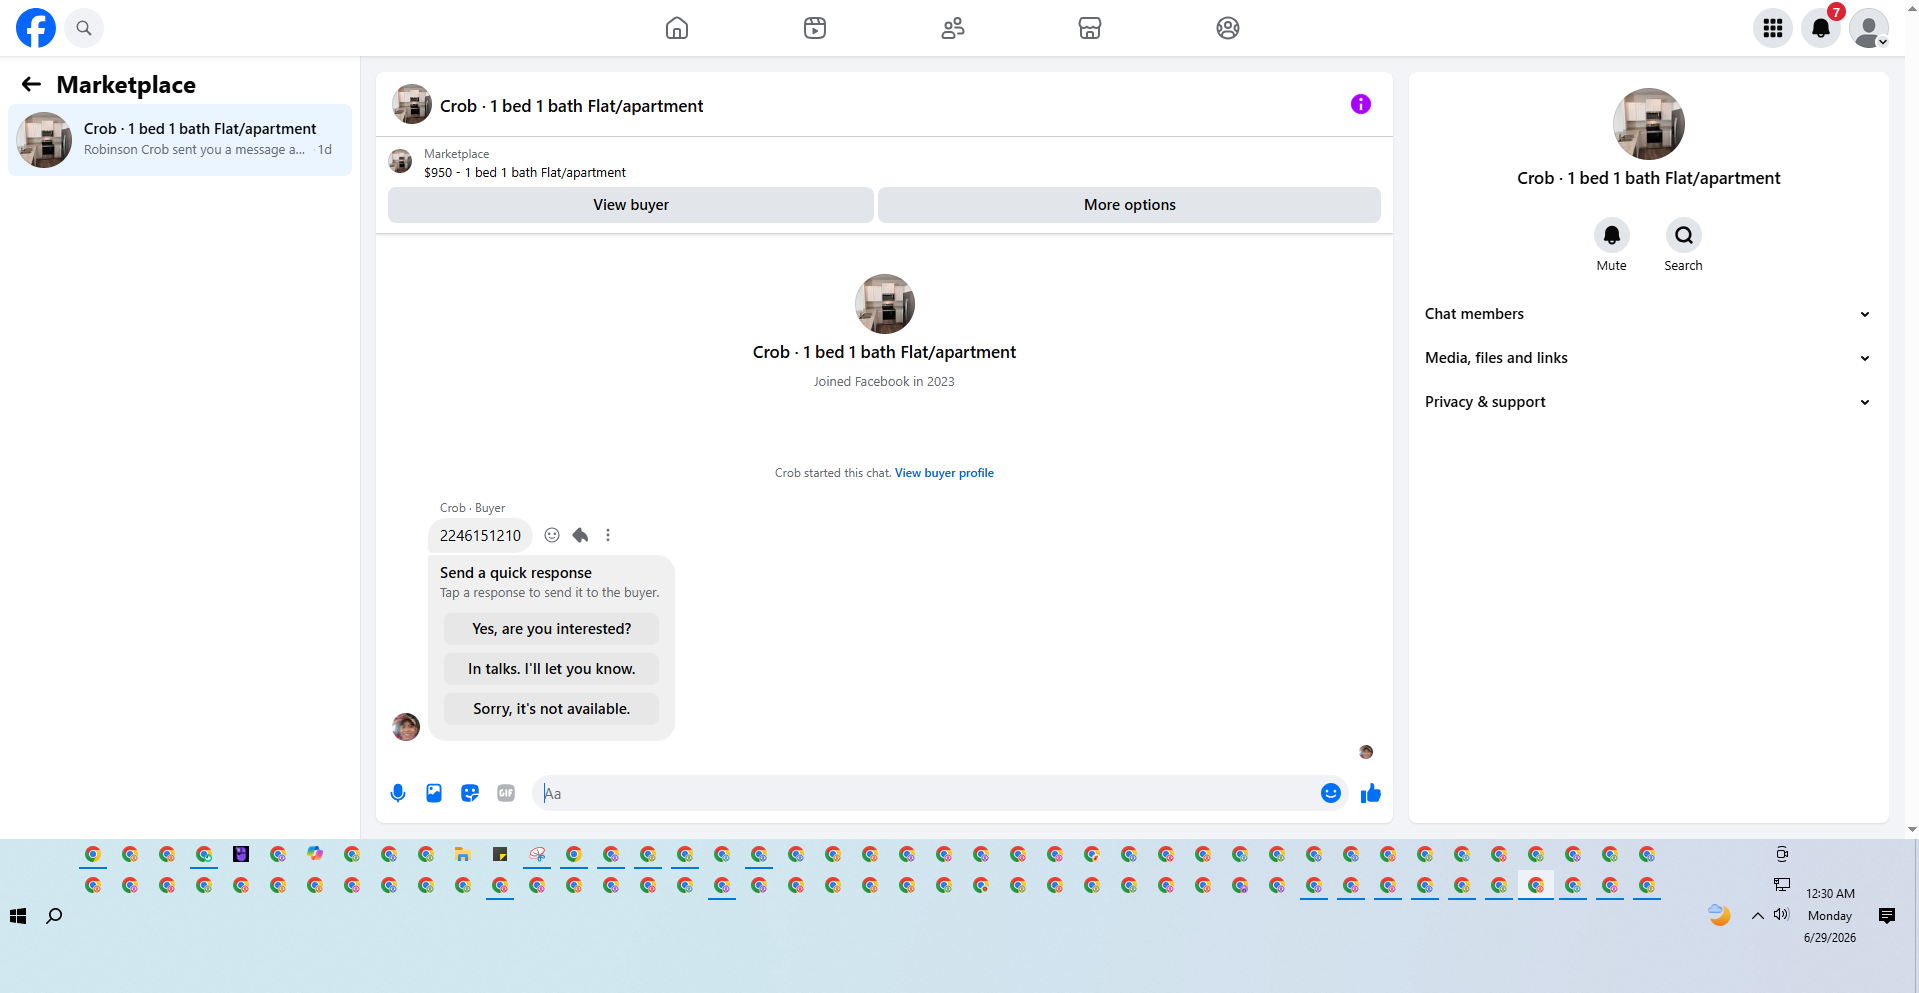Screen dimensions: 1919x993
Task: Open the Windows action center notifications icon
Action: point(1887,916)
